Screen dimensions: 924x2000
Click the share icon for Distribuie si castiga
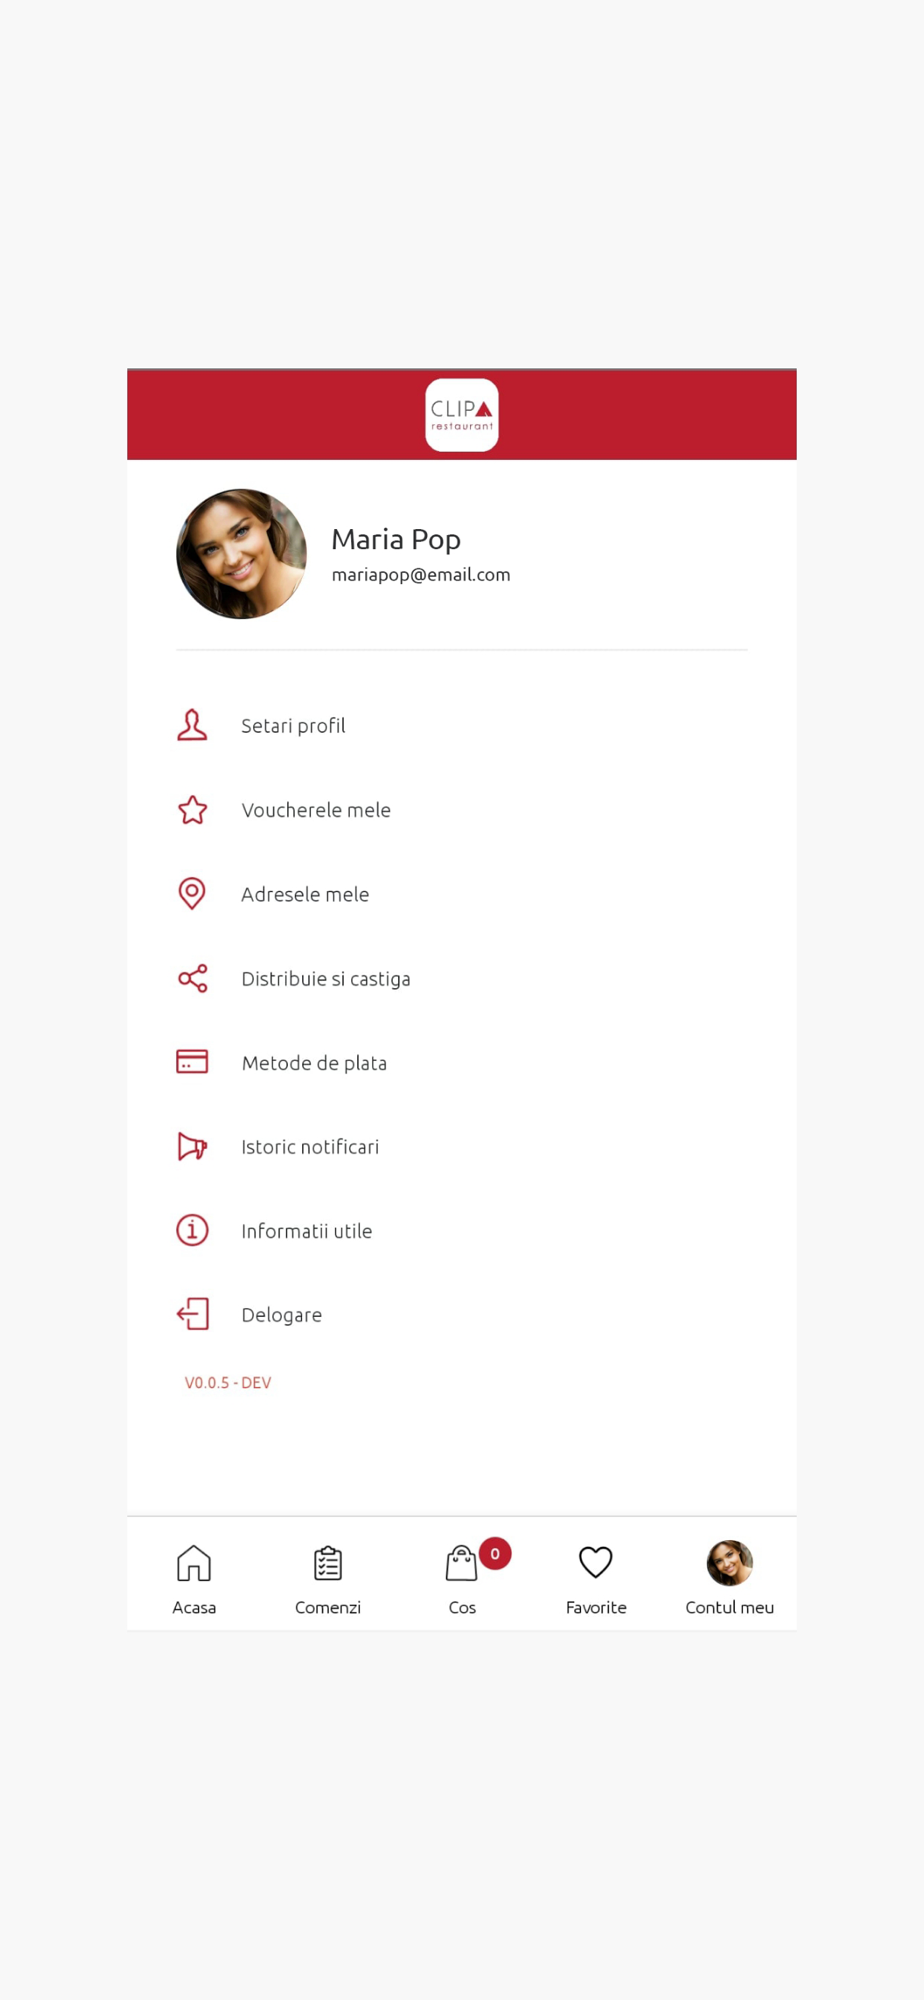pos(192,978)
